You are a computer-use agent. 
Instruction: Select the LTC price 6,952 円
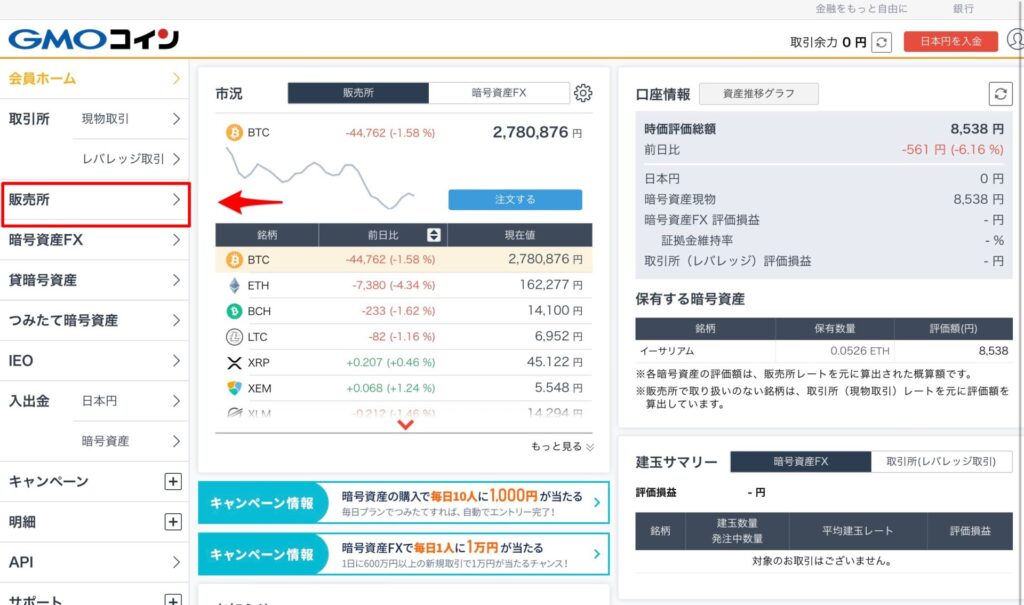[558, 336]
